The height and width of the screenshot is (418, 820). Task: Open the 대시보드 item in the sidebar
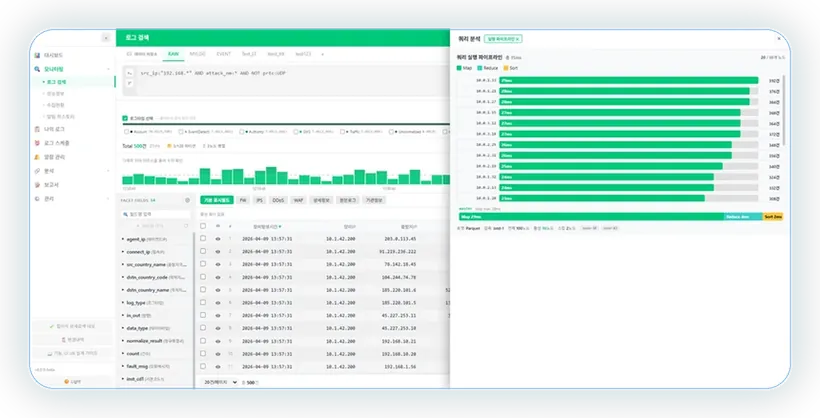(x=53, y=55)
